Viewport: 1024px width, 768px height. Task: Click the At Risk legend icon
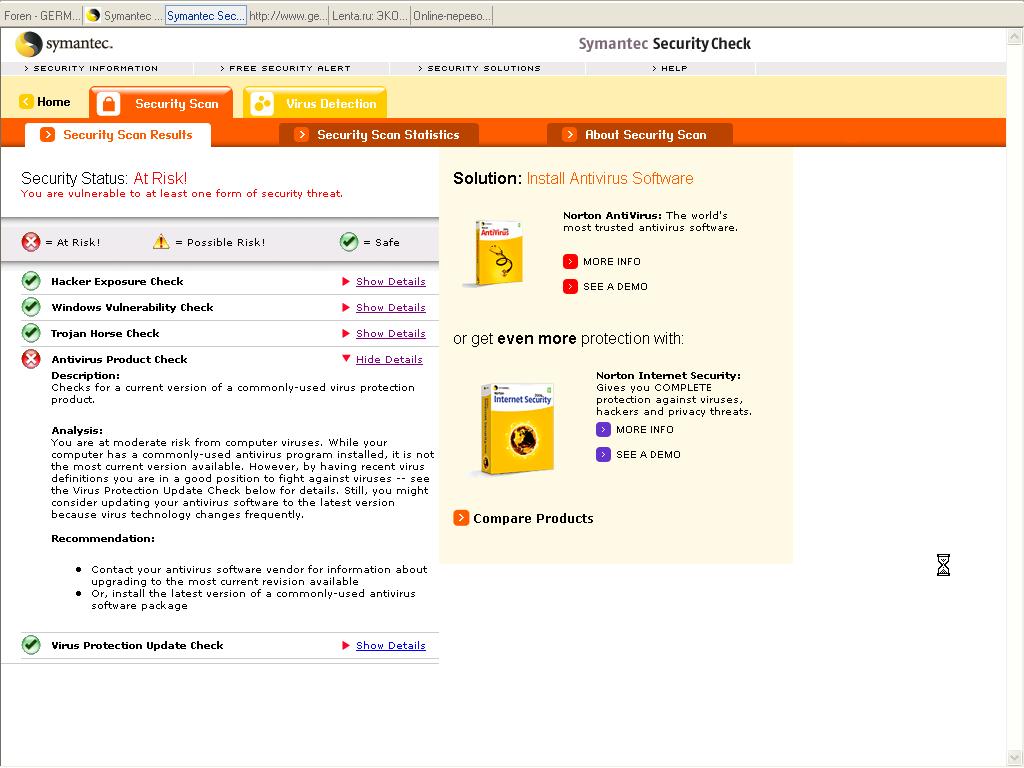coord(31,242)
